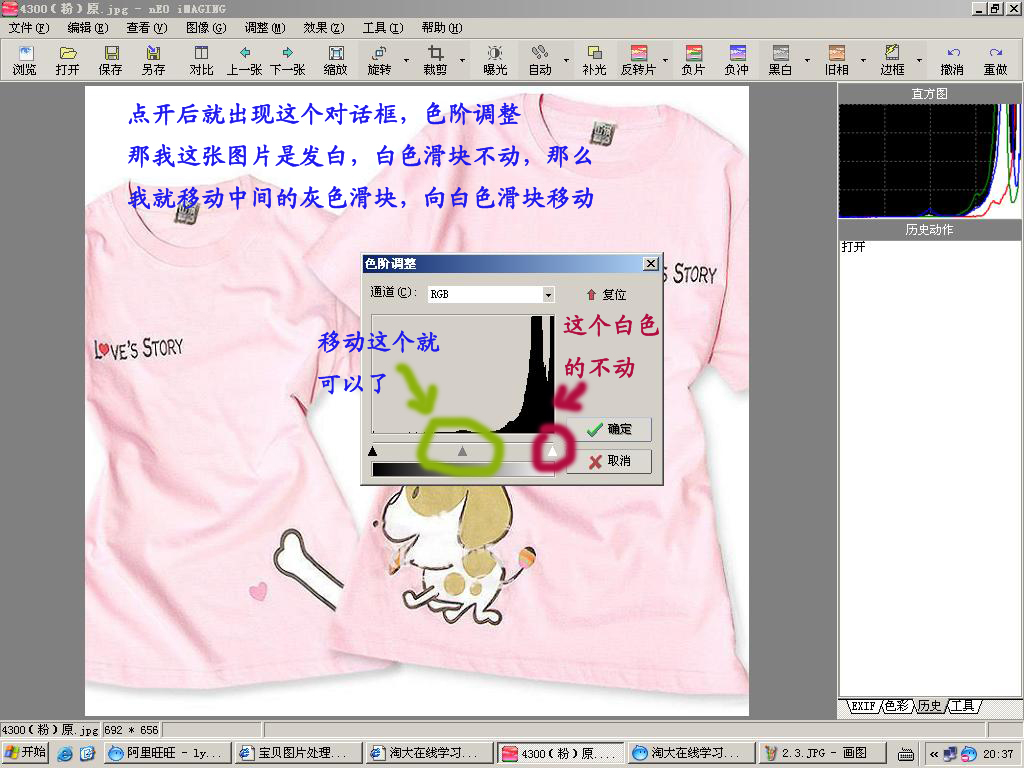
Task: Confirm levels with the 确定 button
Action: tap(609, 429)
